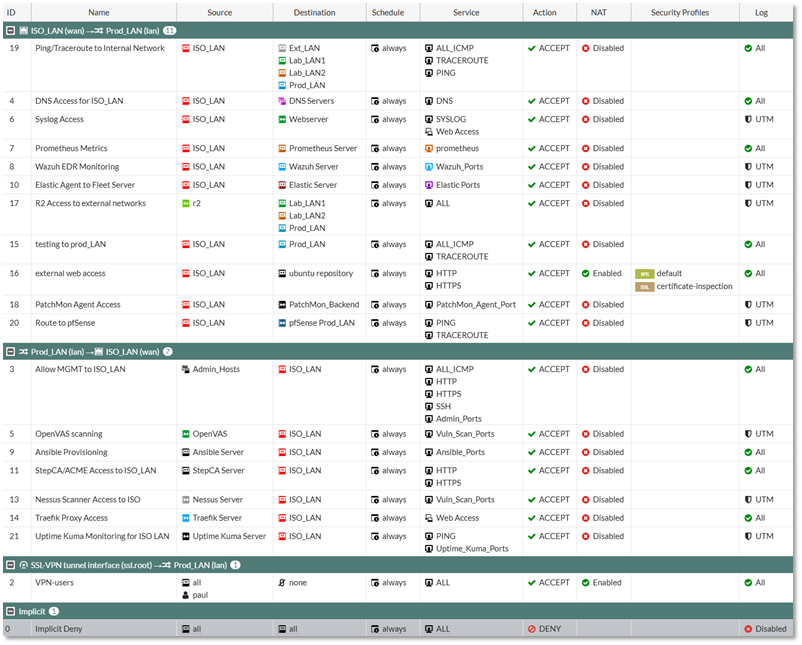Image resolution: width=802 pixels, height=645 pixels.
Task: Toggle Log Disabled status on Implicit Deny
Action: click(x=748, y=629)
